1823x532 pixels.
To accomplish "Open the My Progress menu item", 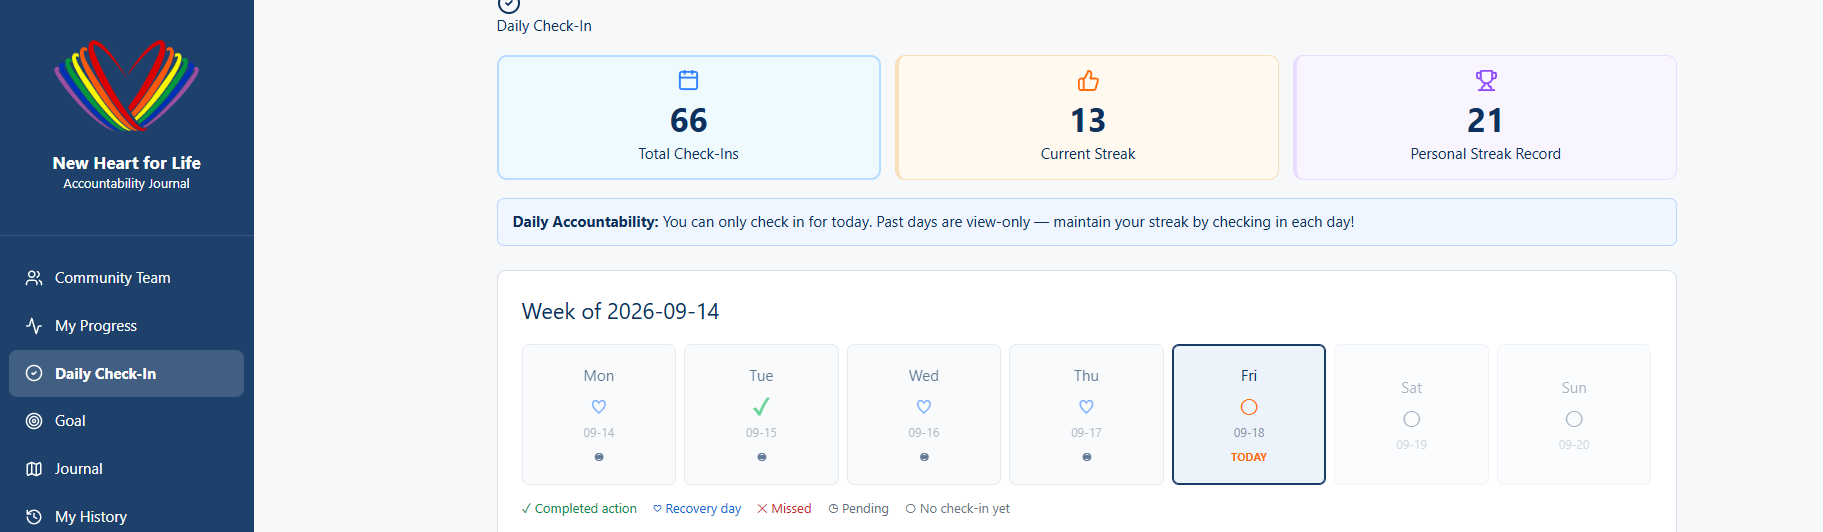I will pos(127,326).
